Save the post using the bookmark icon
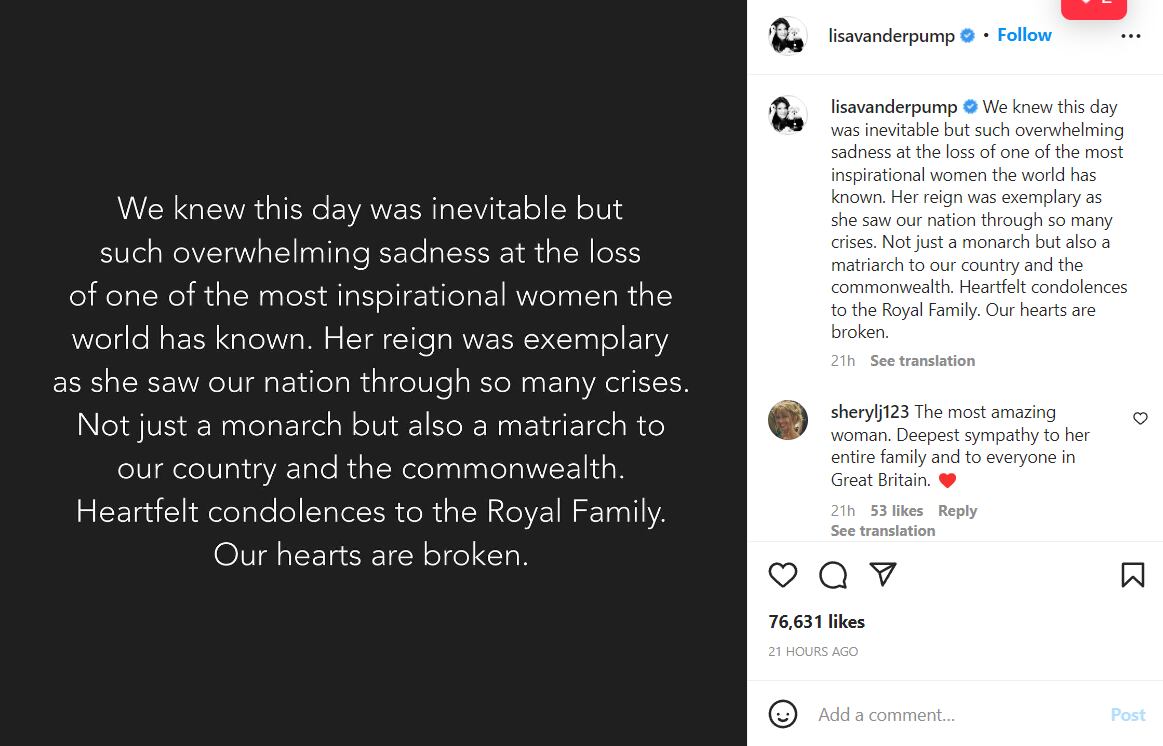The image size is (1163, 746). pos(1133,575)
